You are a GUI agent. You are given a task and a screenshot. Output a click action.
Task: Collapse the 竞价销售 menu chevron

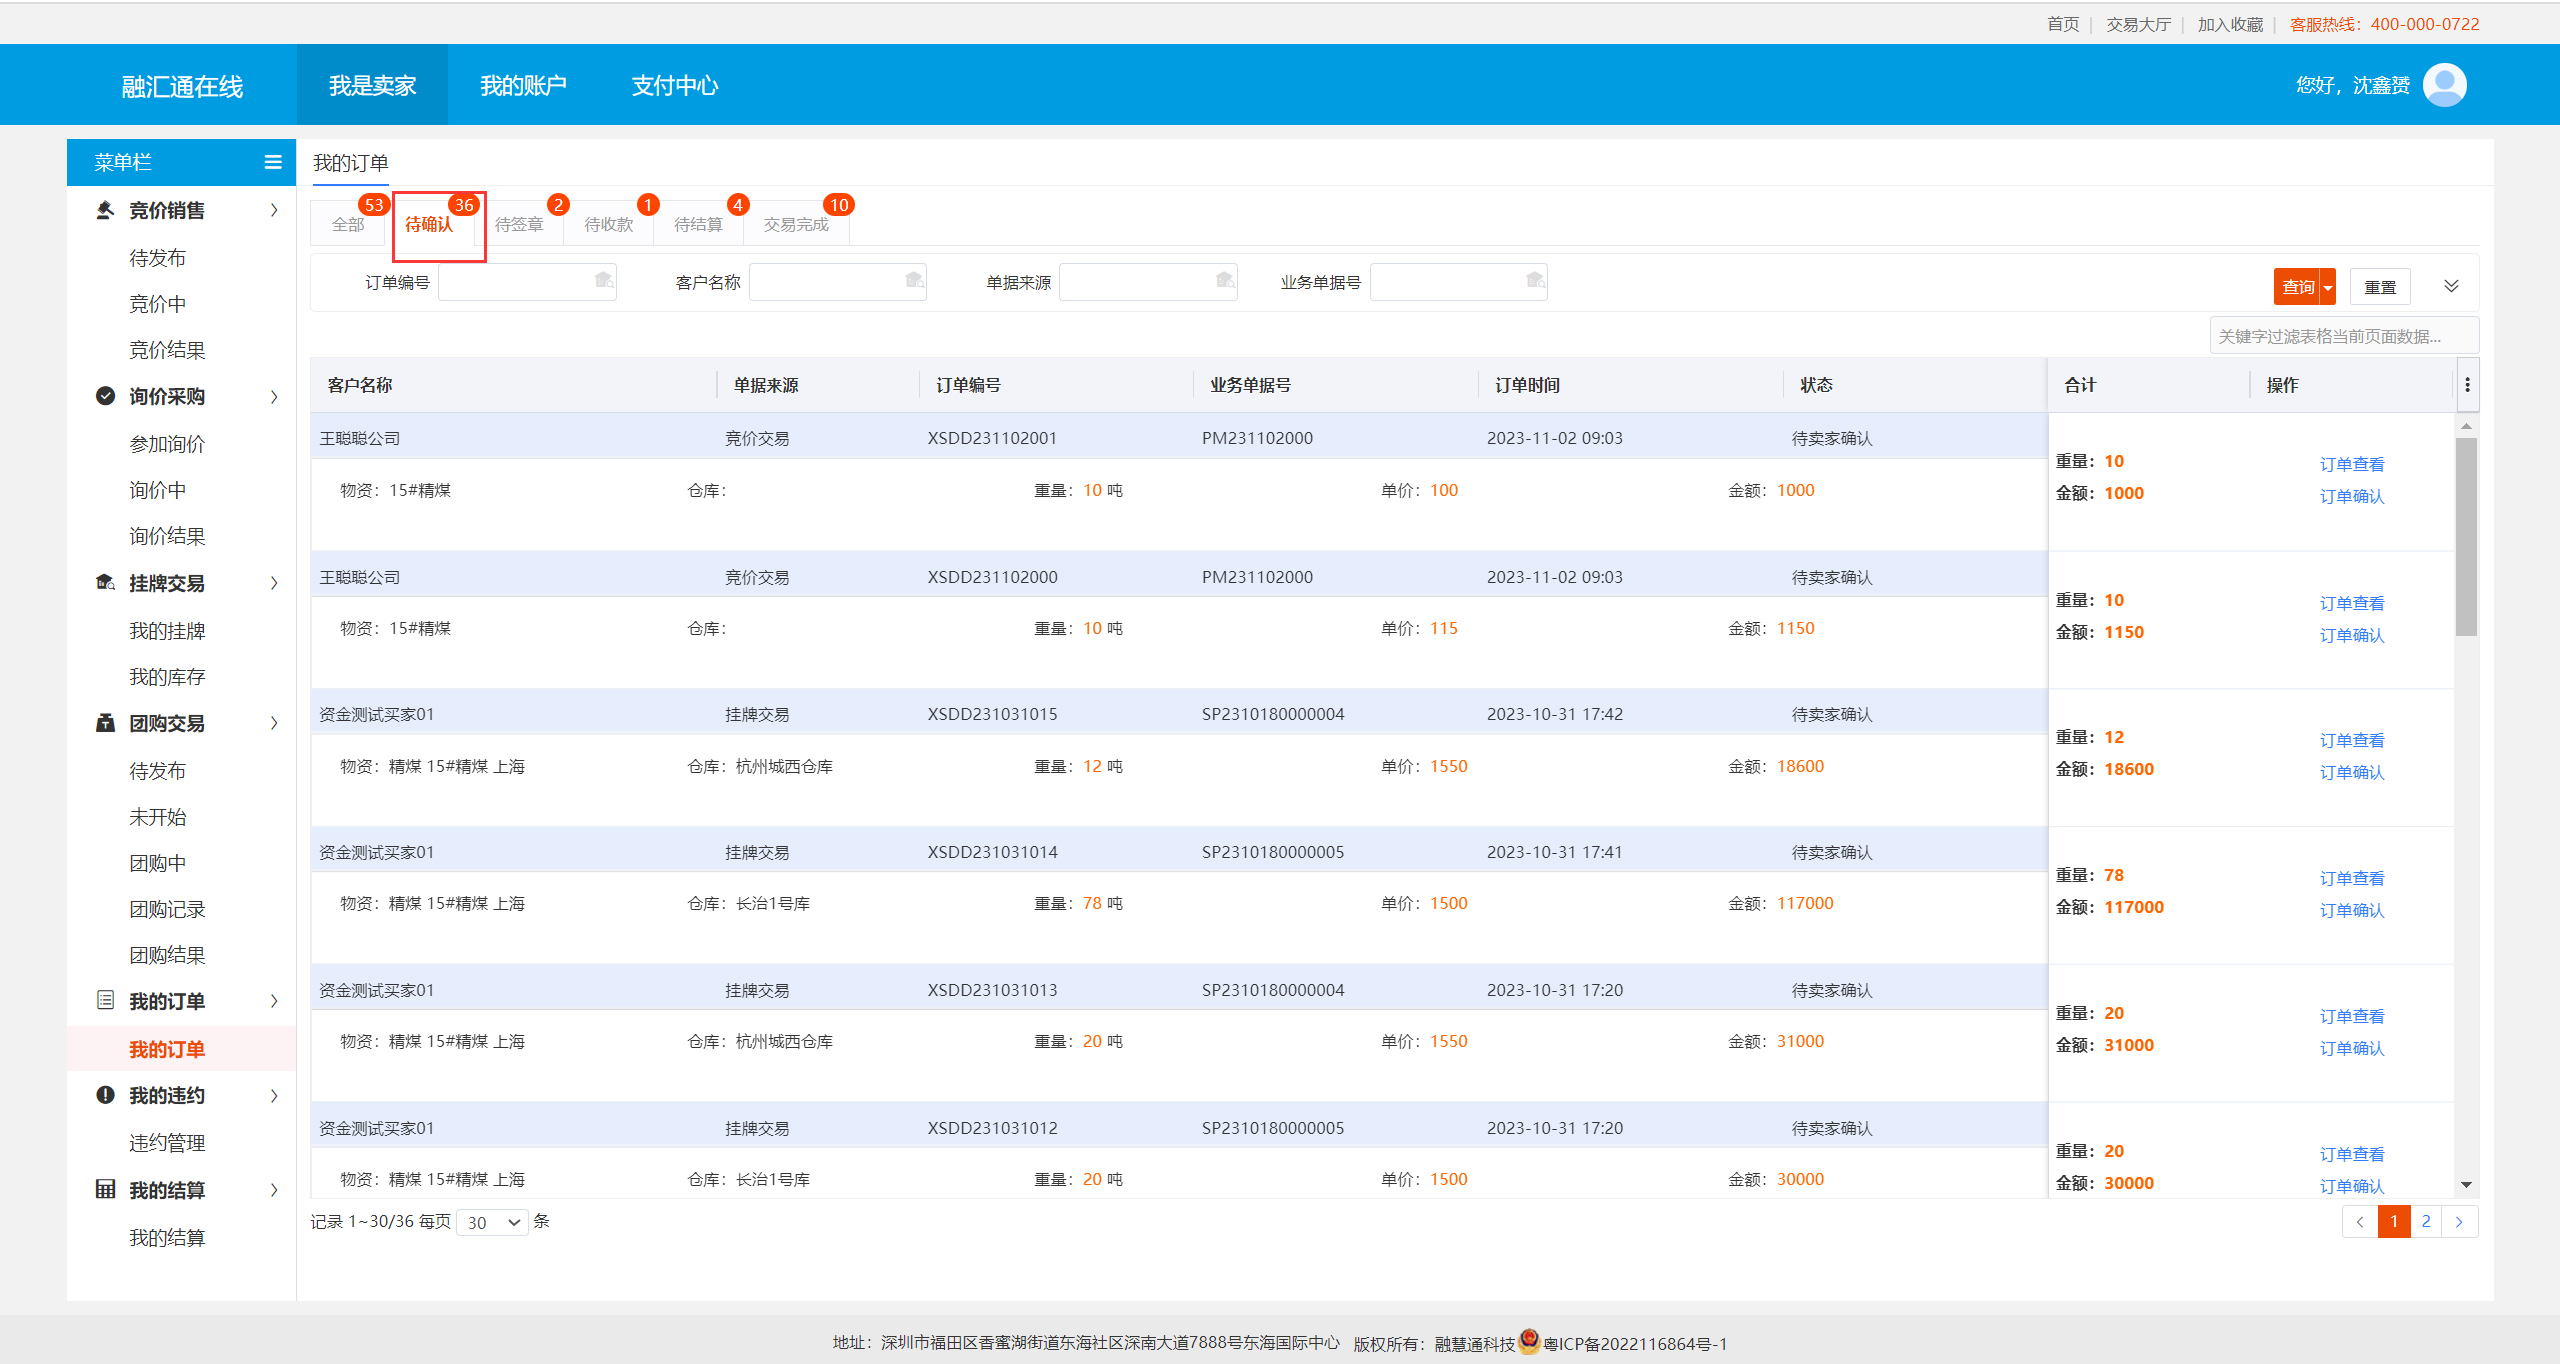pyautogui.click(x=274, y=210)
